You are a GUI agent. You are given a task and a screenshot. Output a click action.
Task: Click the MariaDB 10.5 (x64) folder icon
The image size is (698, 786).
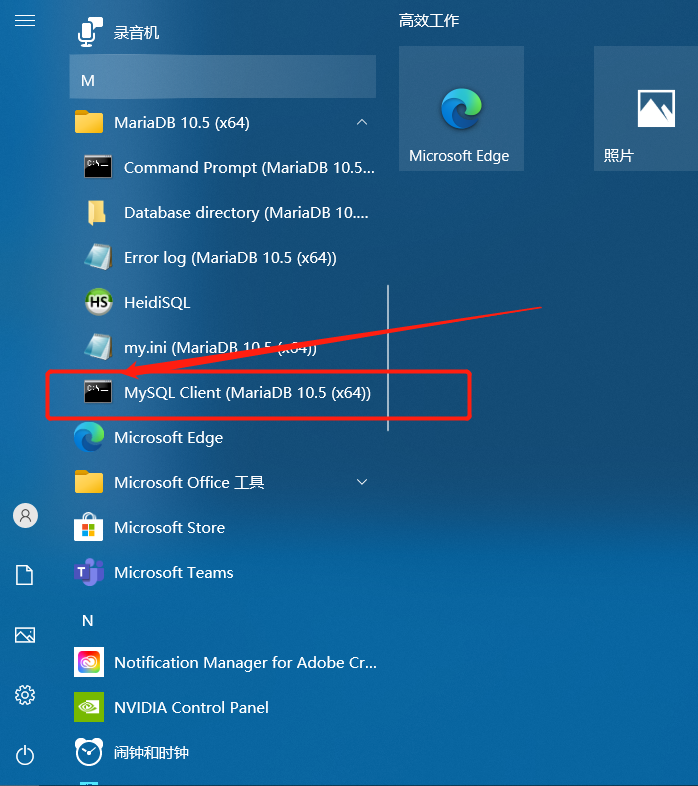coord(89,122)
